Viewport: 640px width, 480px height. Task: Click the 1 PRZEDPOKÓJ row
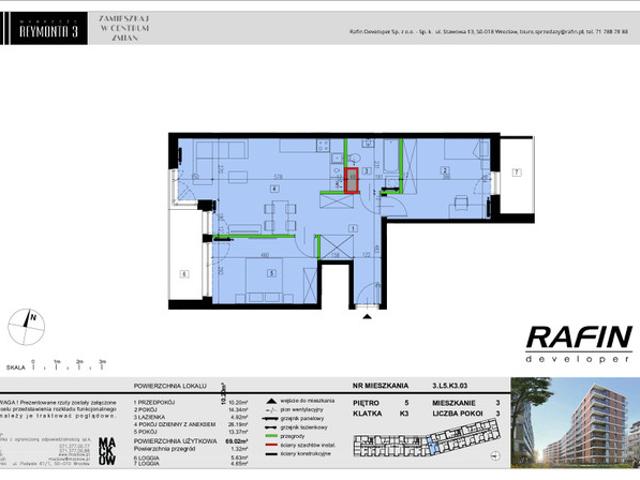click(191, 402)
